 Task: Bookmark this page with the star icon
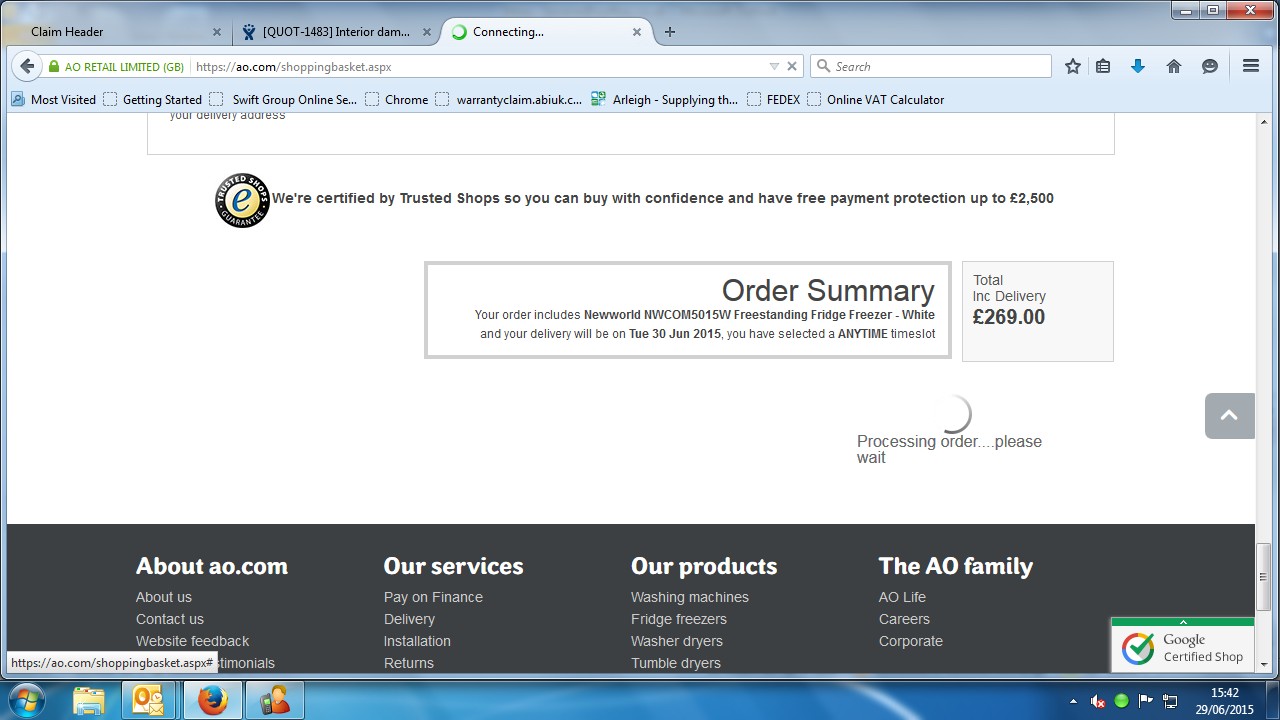click(1073, 66)
